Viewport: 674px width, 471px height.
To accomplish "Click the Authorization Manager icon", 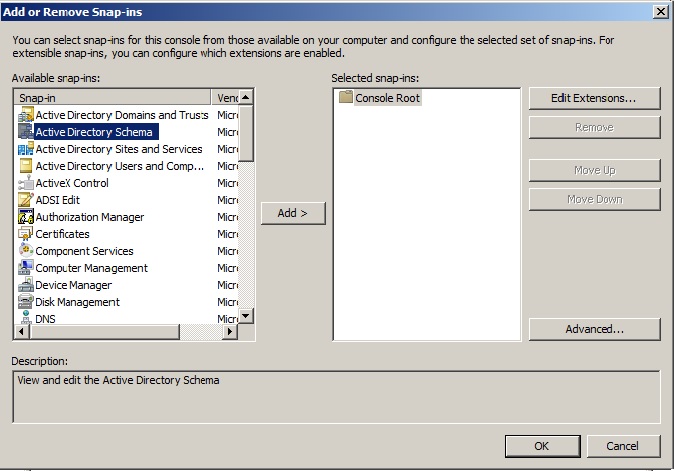I will tap(26, 217).
